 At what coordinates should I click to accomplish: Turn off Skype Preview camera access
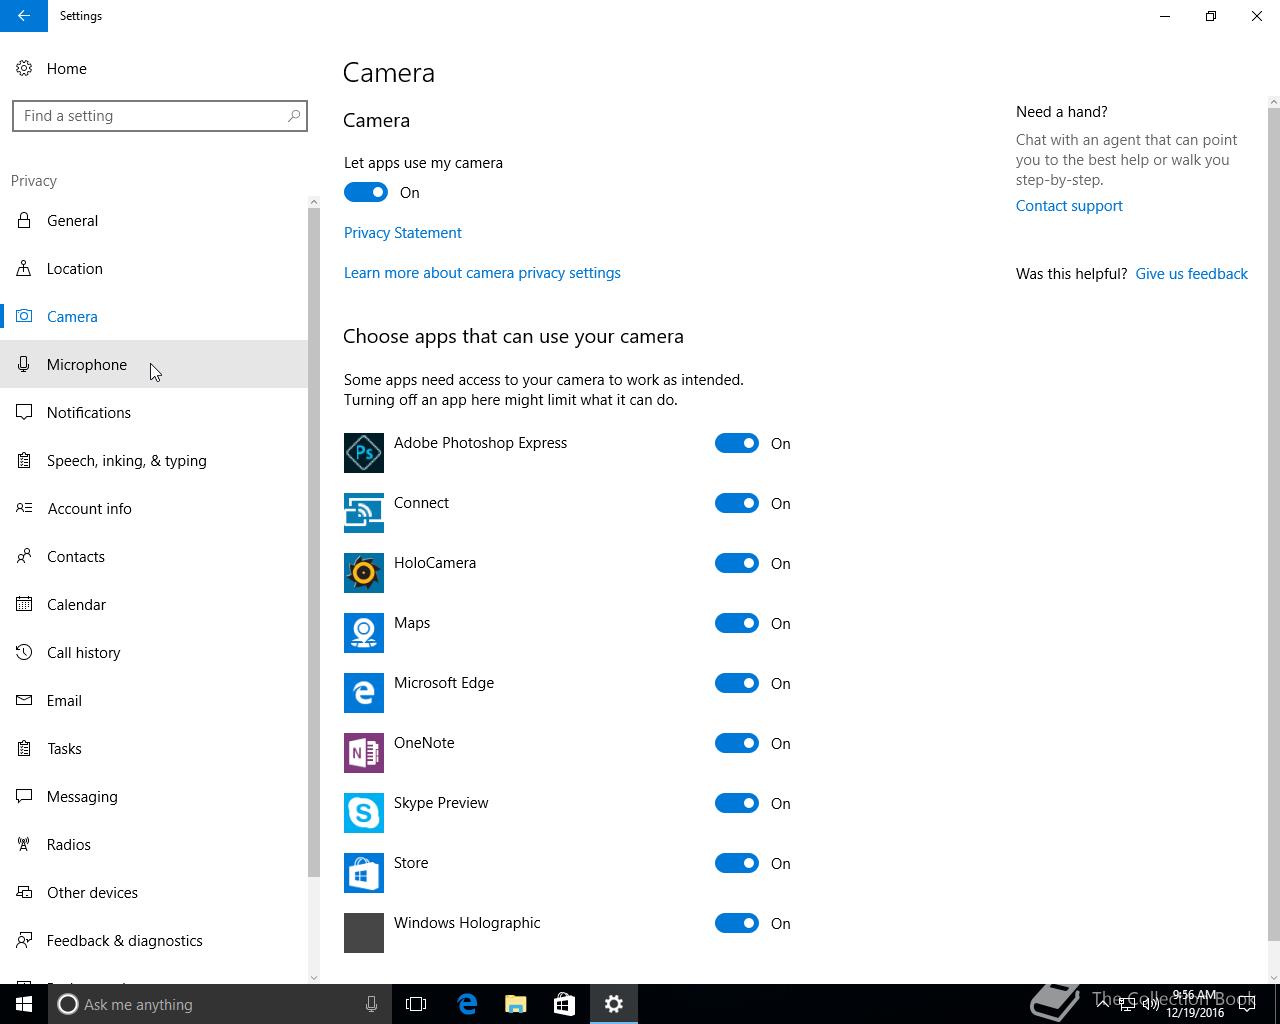tap(737, 803)
